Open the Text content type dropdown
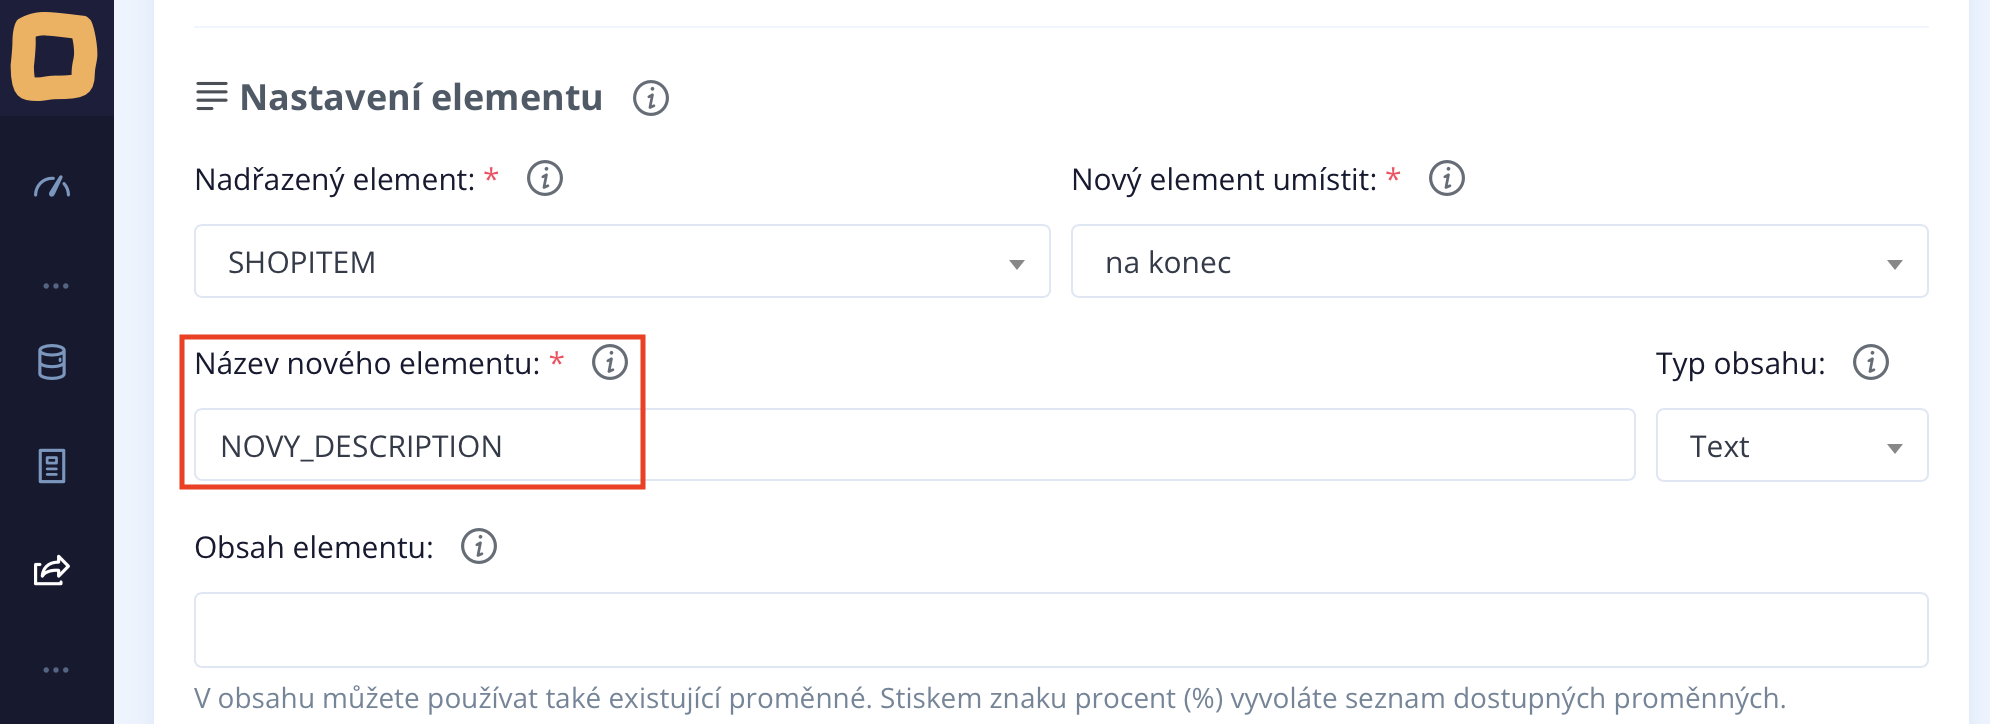Screen dimensions: 1990x724 click(1792, 446)
